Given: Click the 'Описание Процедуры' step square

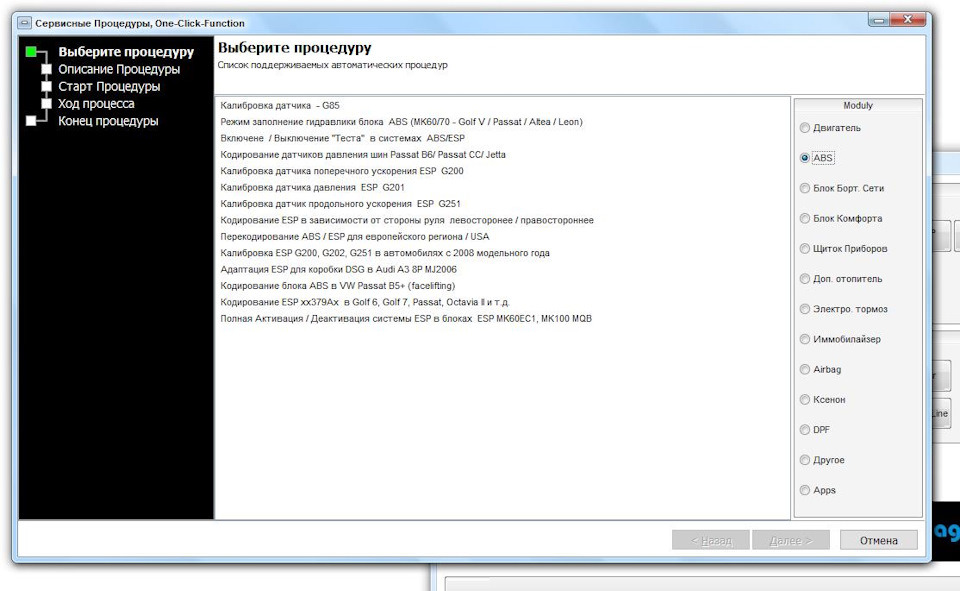Looking at the screenshot, I should click(46, 70).
